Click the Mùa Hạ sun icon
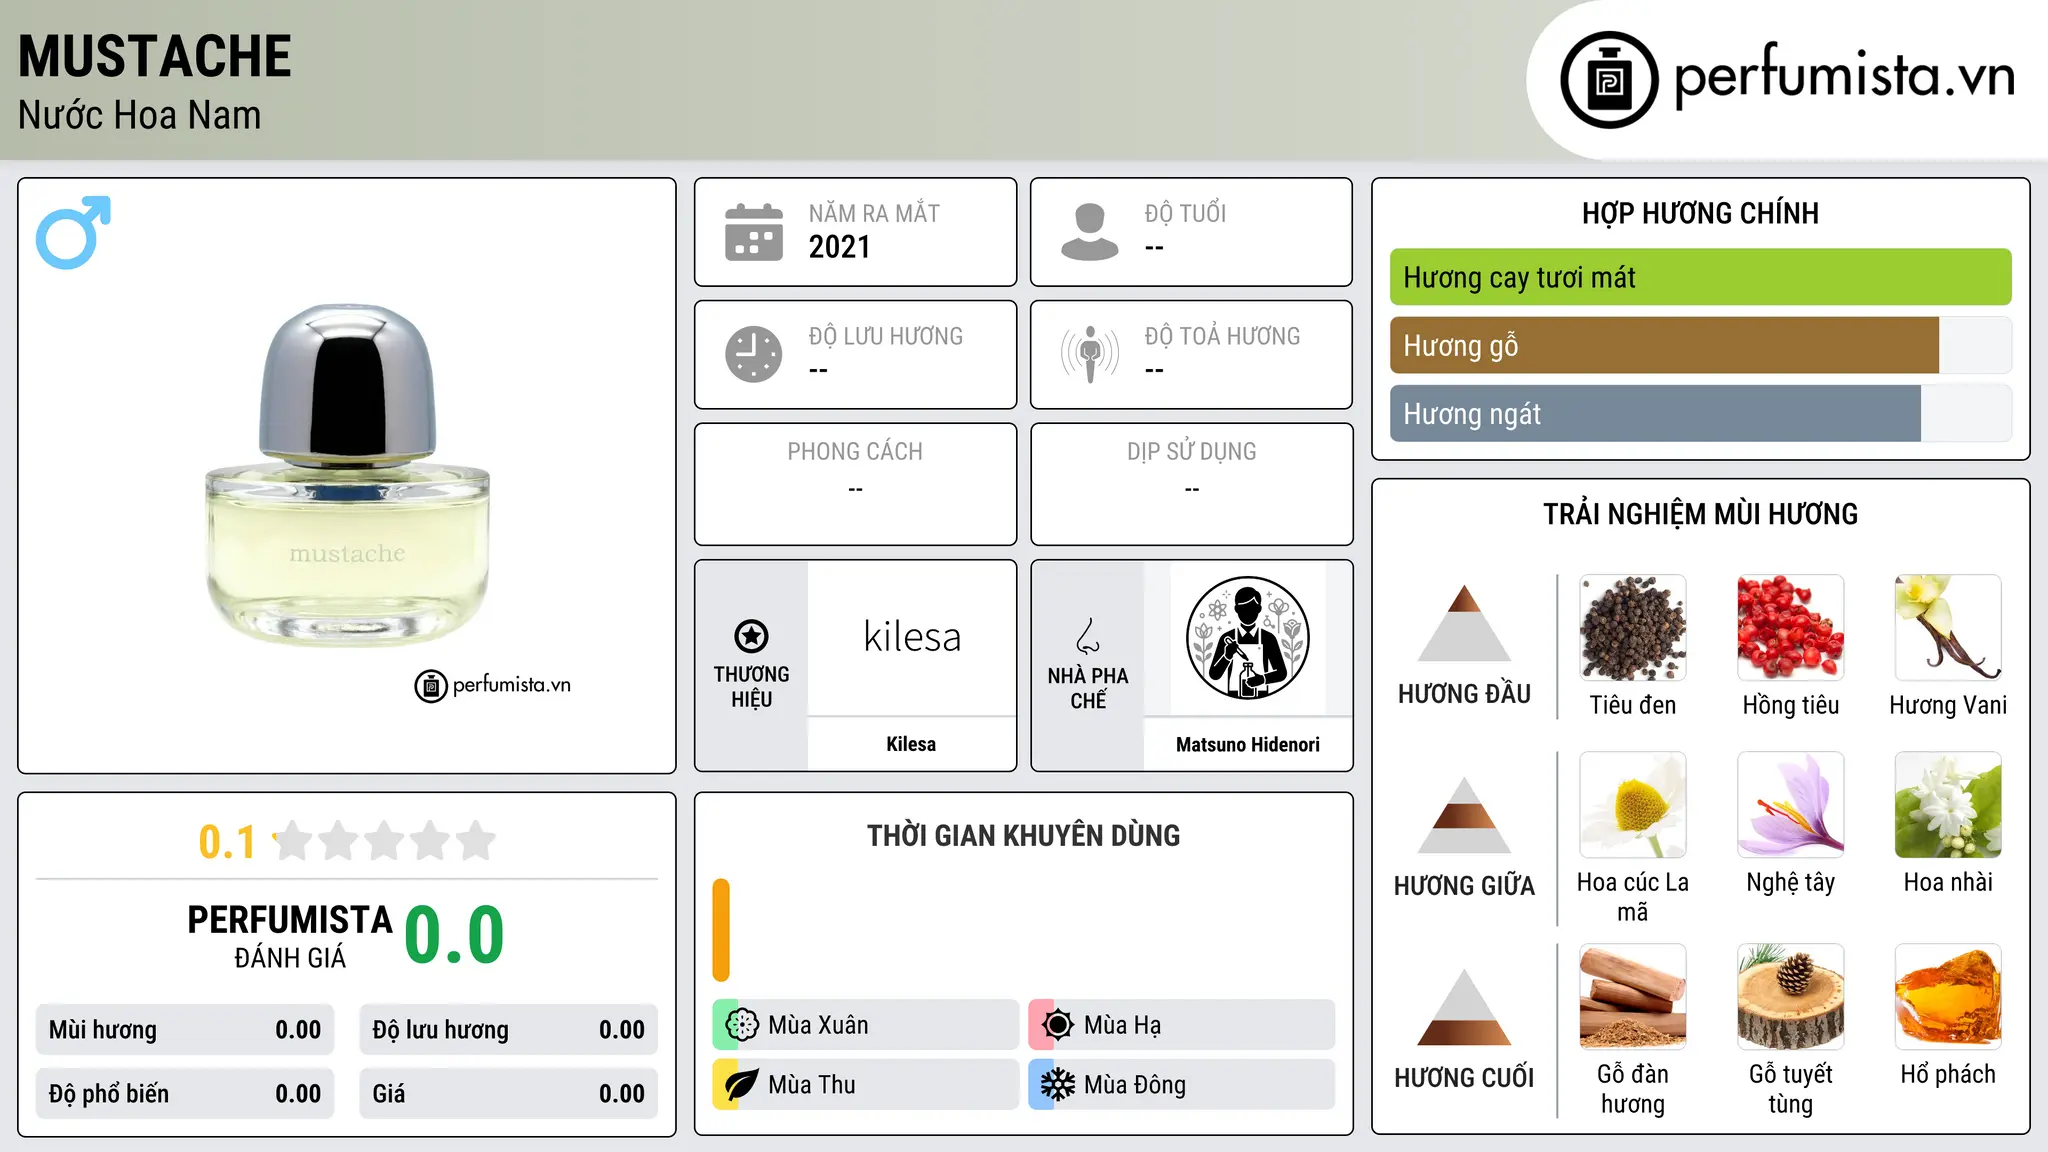 [x=1058, y=1025]
